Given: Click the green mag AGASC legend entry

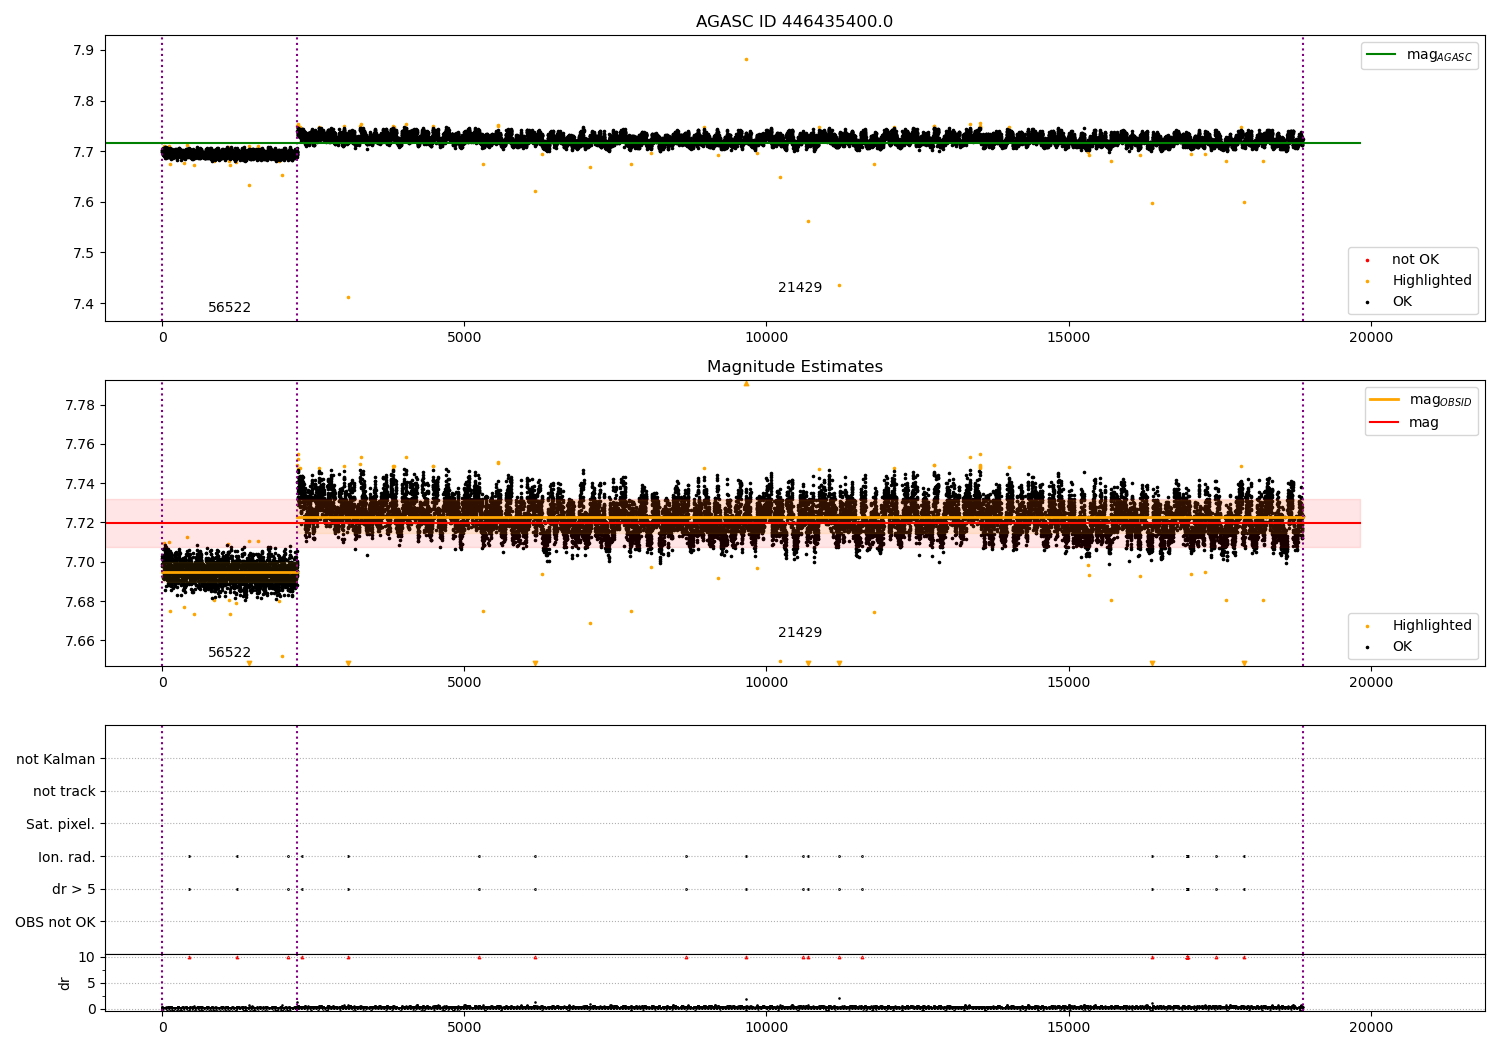Looking at the screenshot, I should 1419,55.
